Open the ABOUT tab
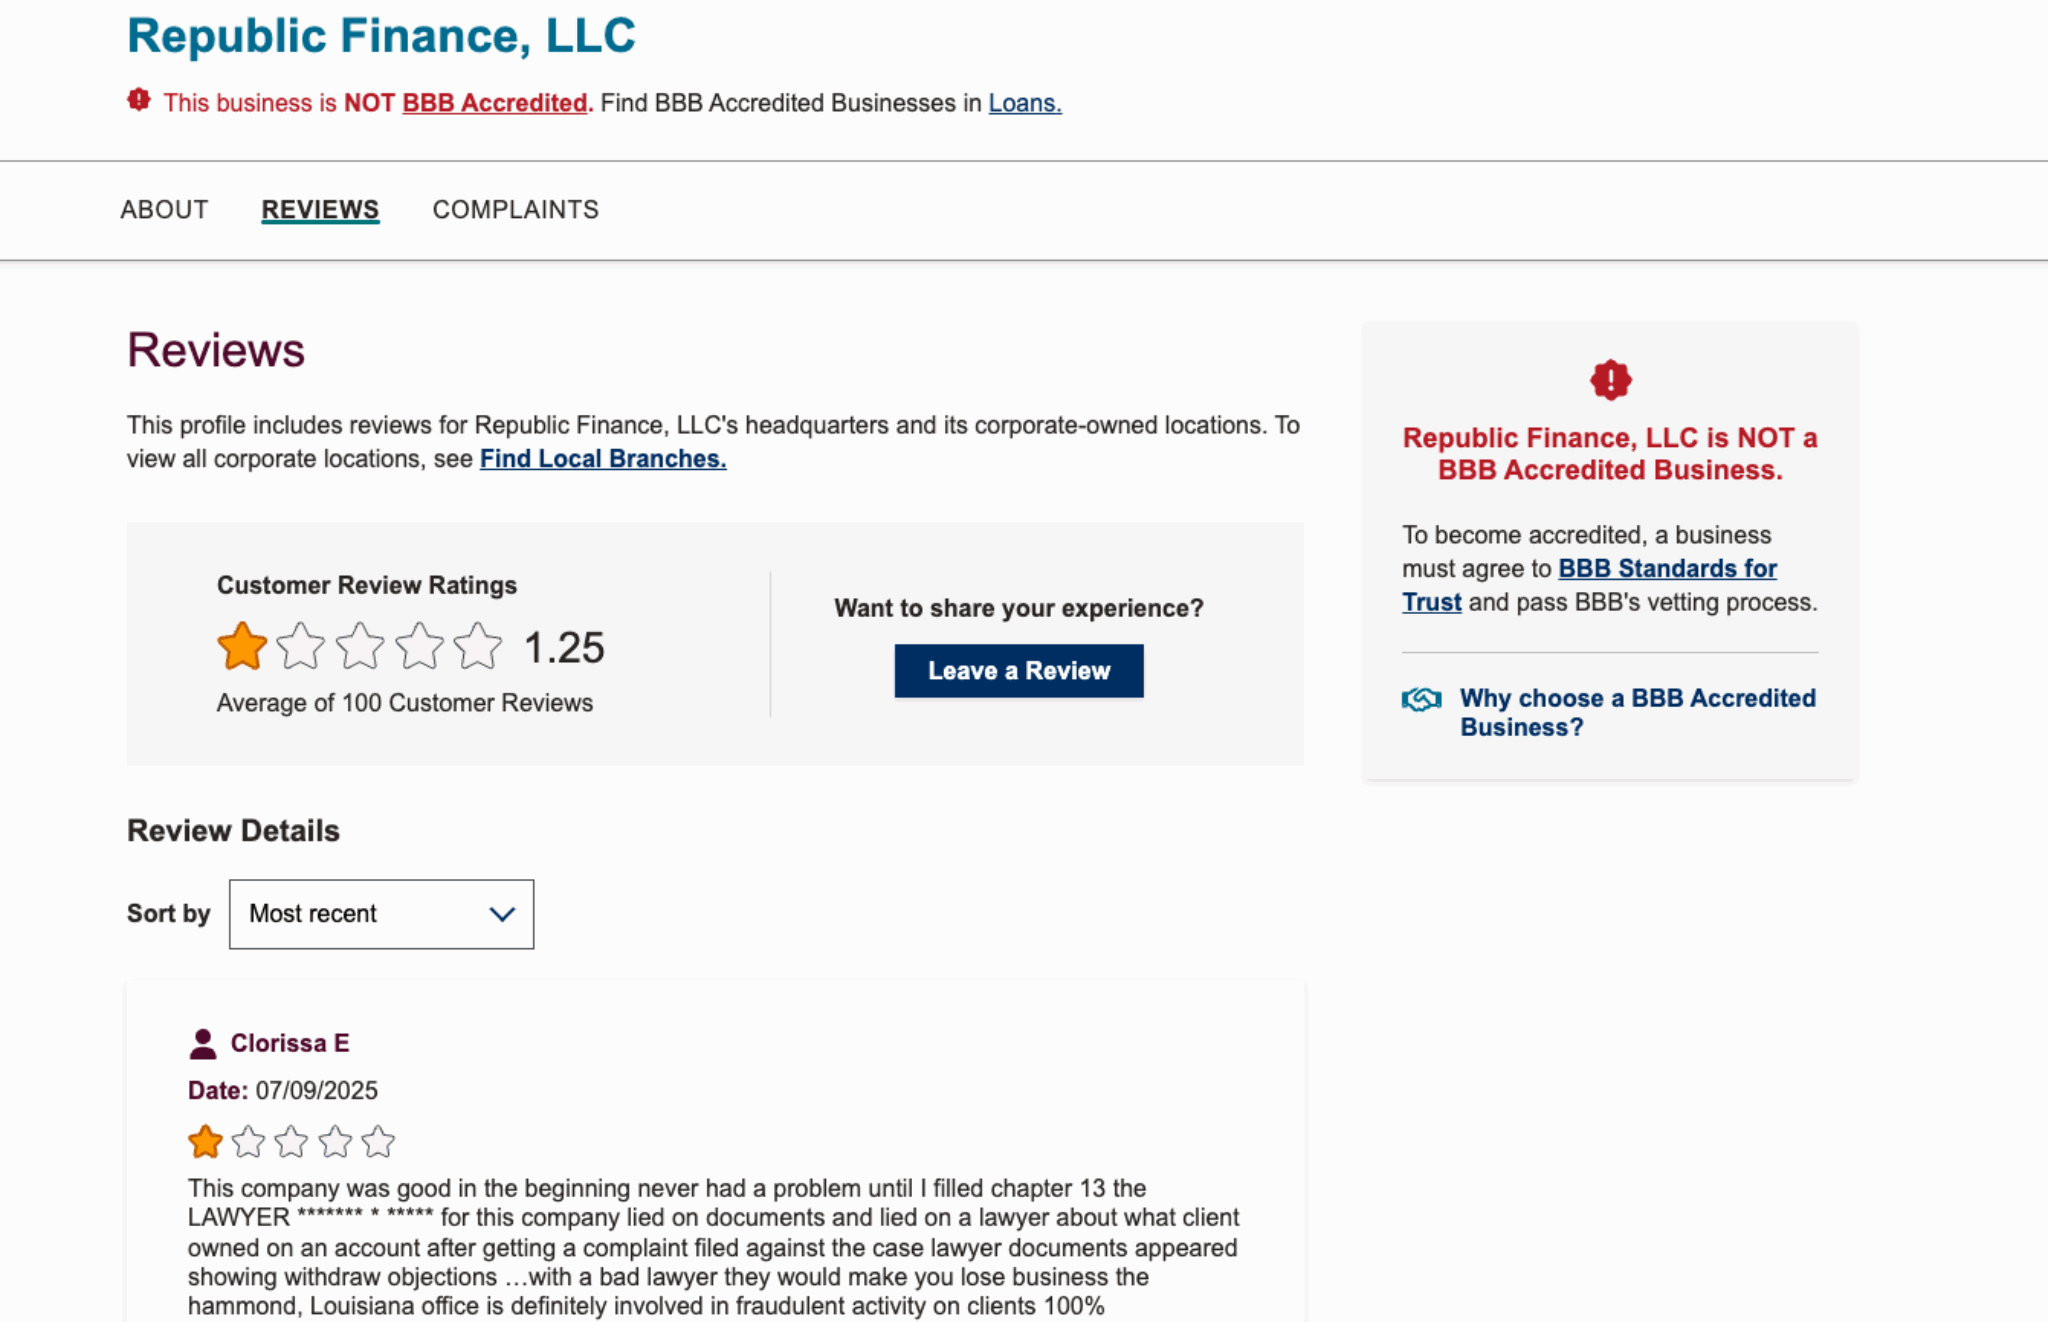Viewport: 2048px width, 1322px height. (x=164, y=209)
